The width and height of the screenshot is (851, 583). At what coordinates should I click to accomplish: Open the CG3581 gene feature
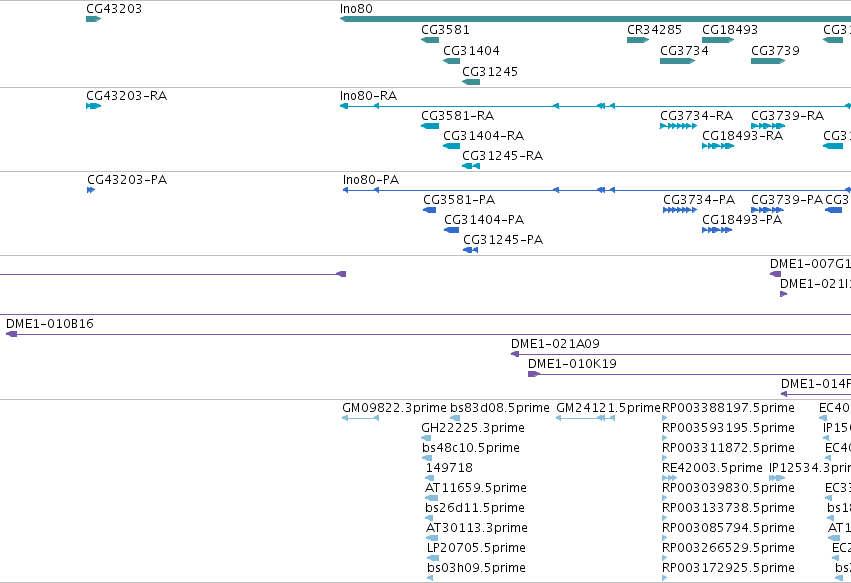click(430, 40)
